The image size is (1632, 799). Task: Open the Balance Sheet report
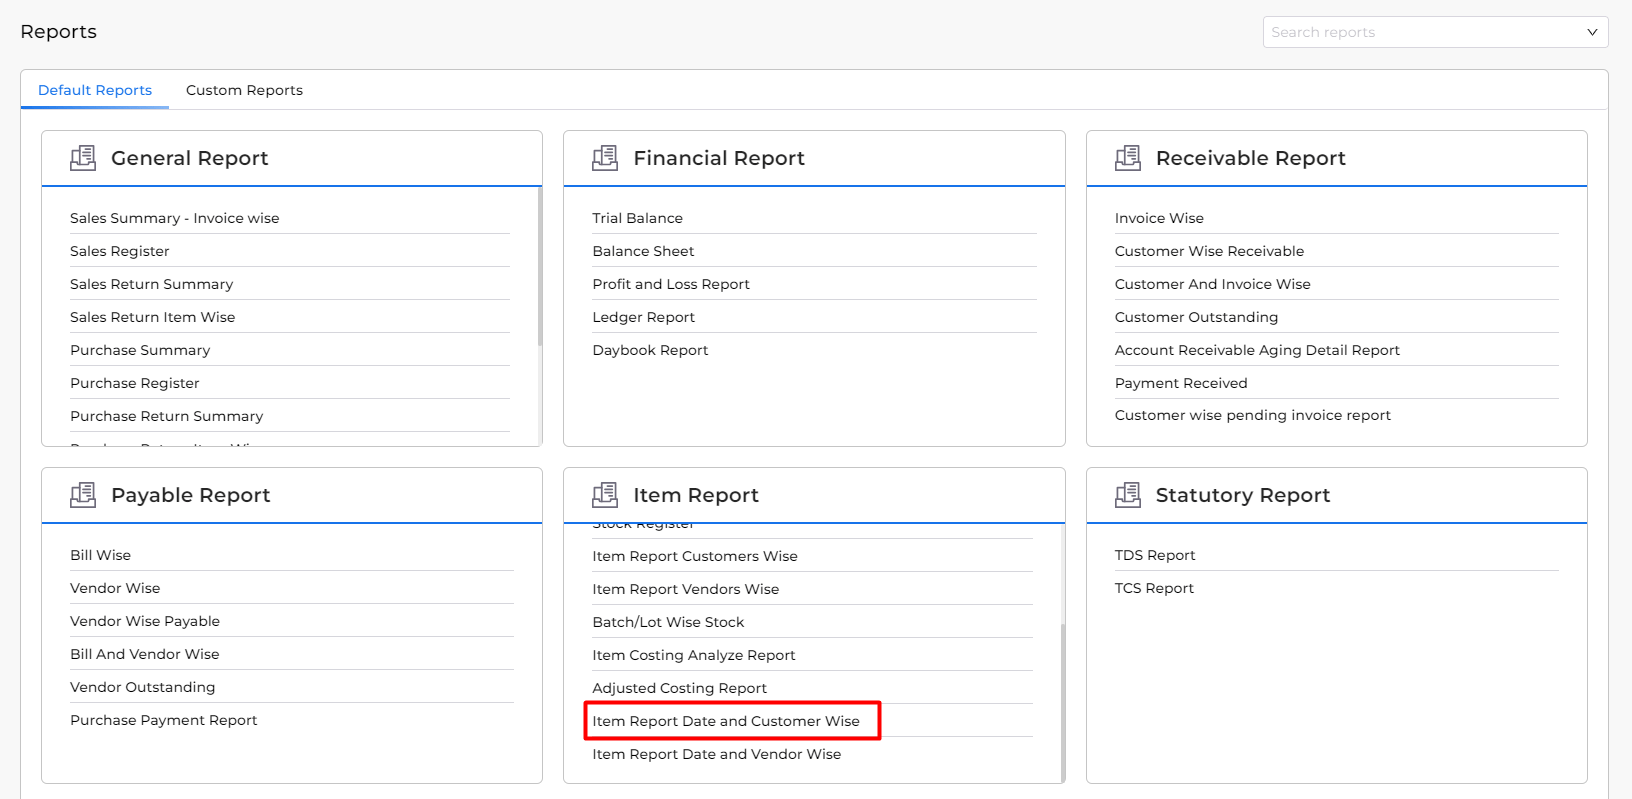[643, 251]
